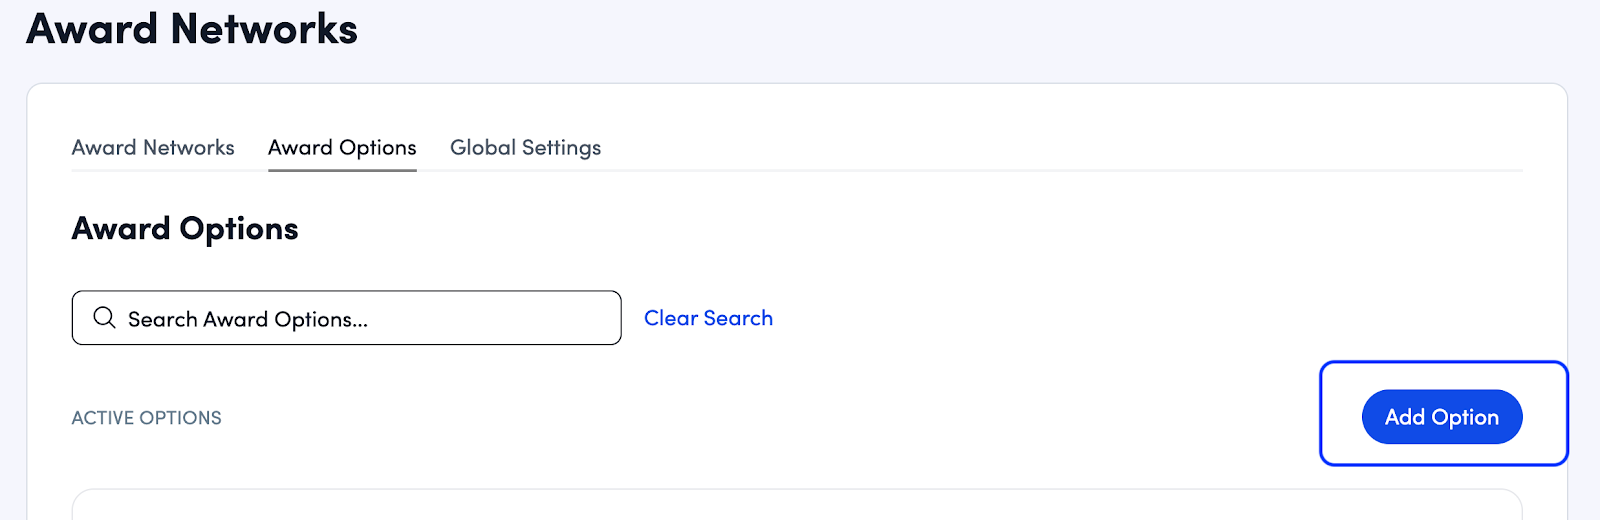Click the "Search Award Options..." placeholder text

click(x=248, y=319)
